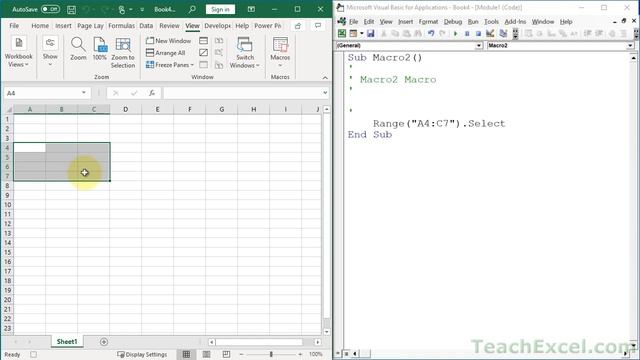Open the VBA Edit menu
640x360 pixels.
(369, 22)
